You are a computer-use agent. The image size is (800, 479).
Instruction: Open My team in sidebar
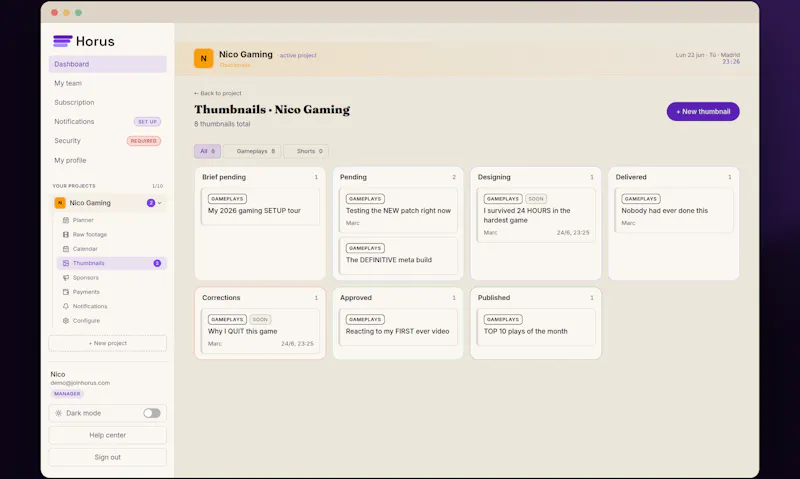108,83
